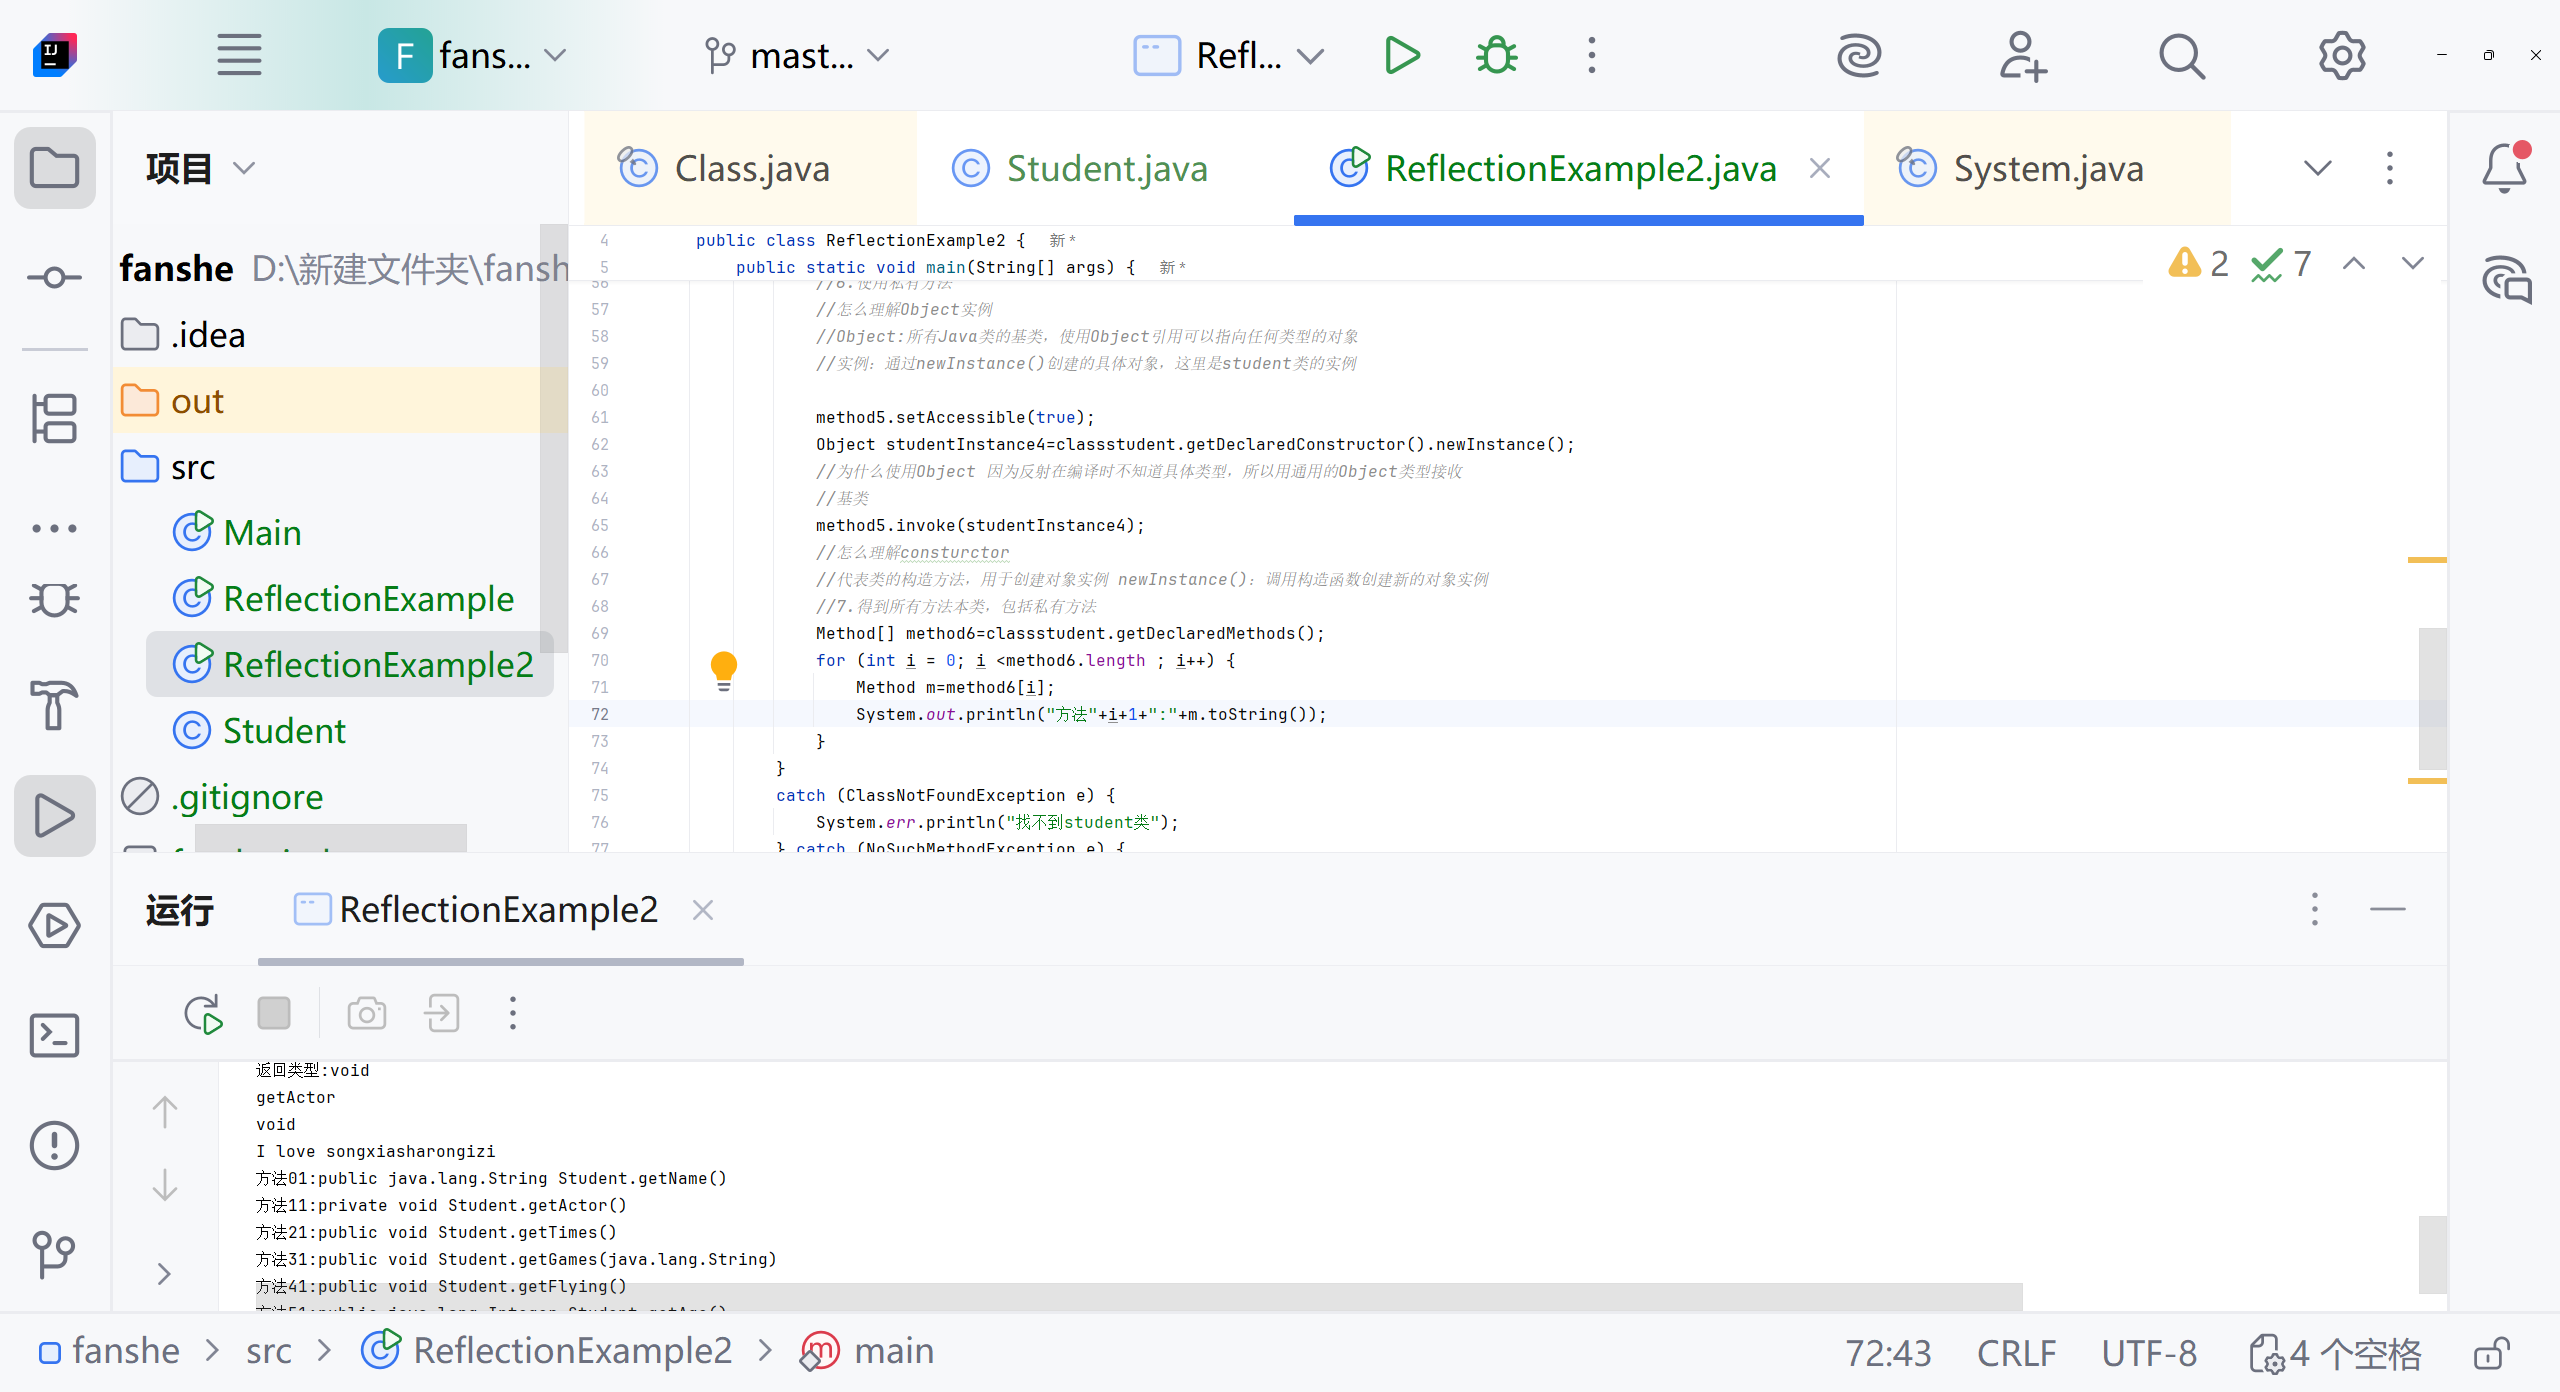Image resolution: width=2560 pixels, height=1392 pixels.
Task: Toggle the Run tool window sidebar button
Action: (x=54, y=815)
